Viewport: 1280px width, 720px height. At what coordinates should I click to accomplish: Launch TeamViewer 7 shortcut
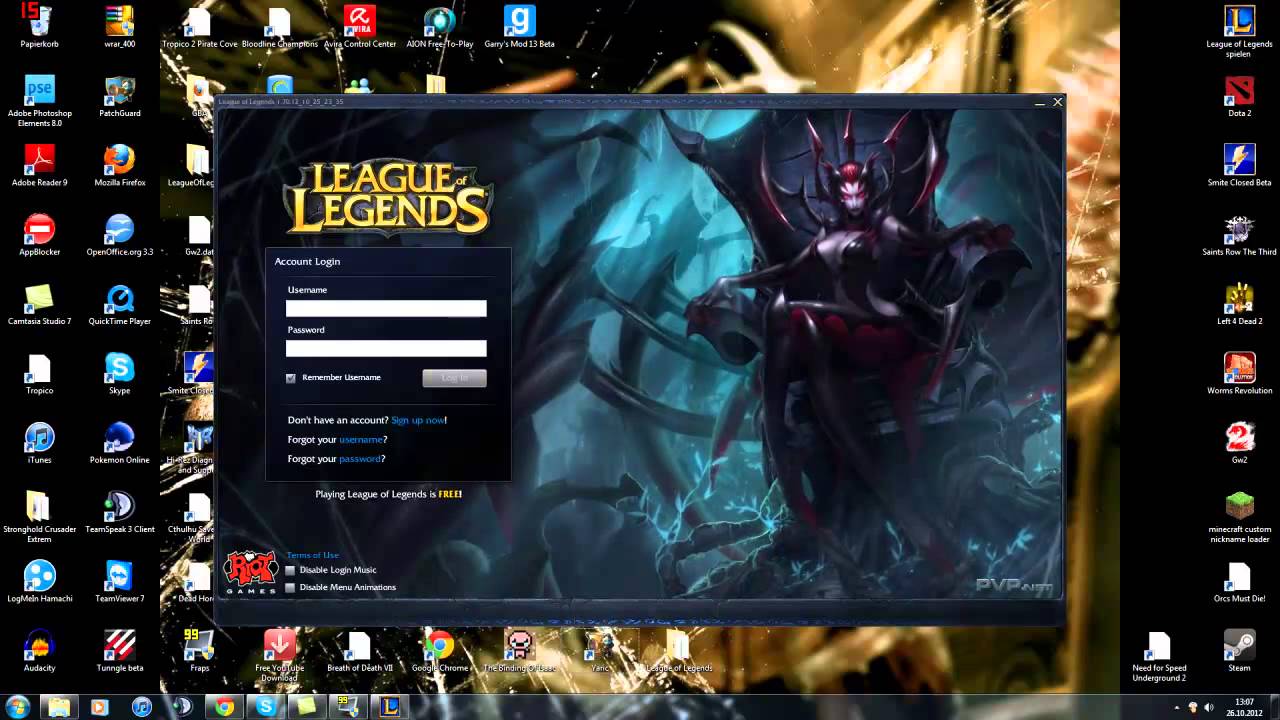pos(119,580)
